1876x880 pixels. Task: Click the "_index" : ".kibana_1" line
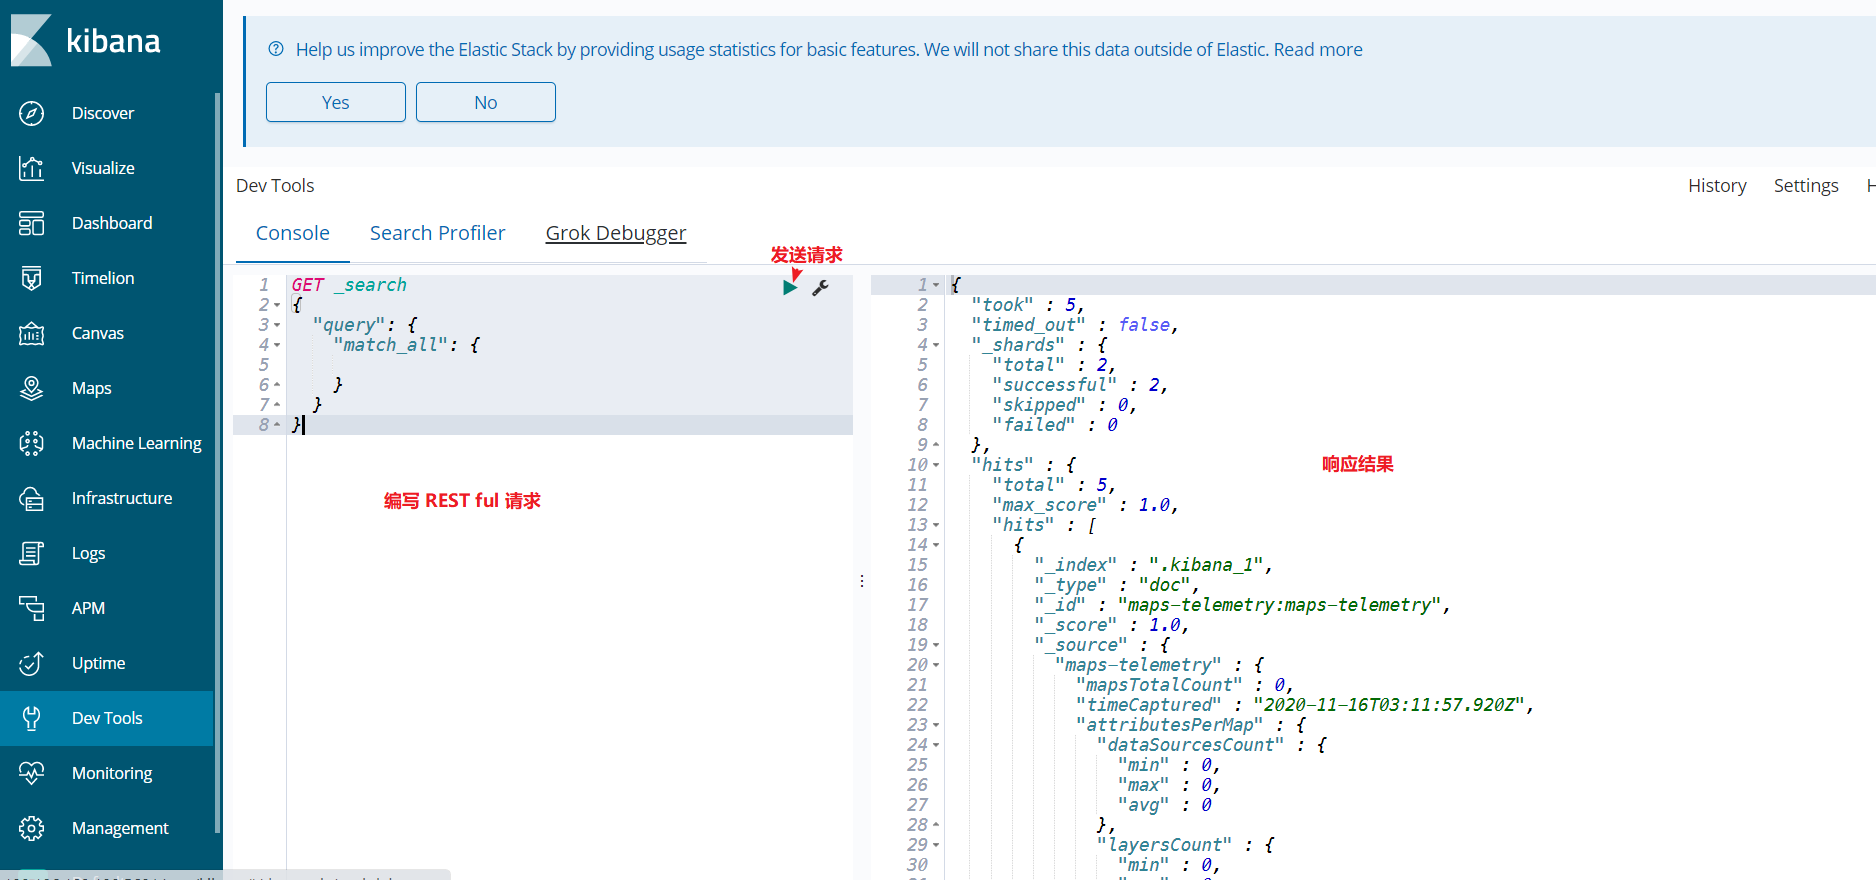point(1153,565)
